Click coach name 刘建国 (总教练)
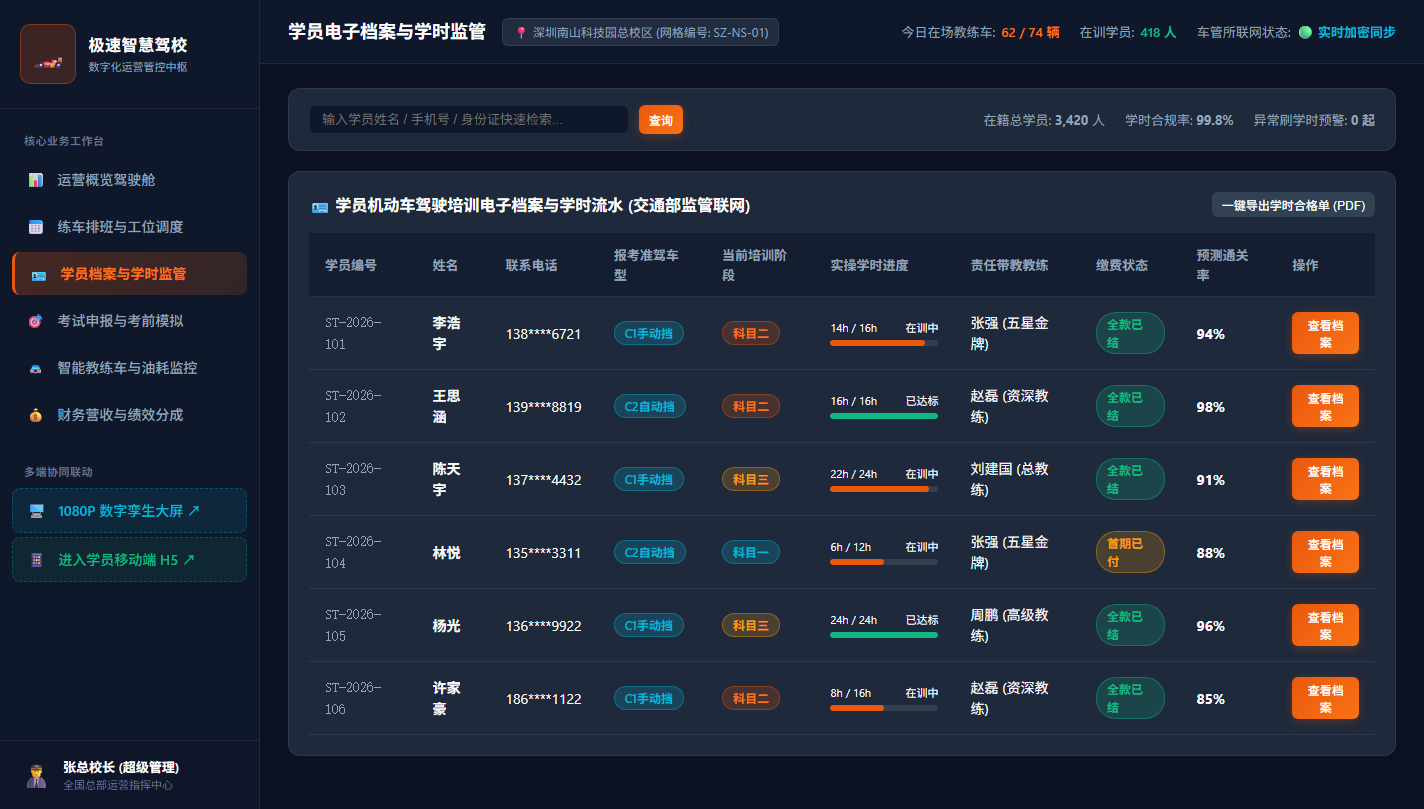1424x809 pixels. coord(1010,479)
